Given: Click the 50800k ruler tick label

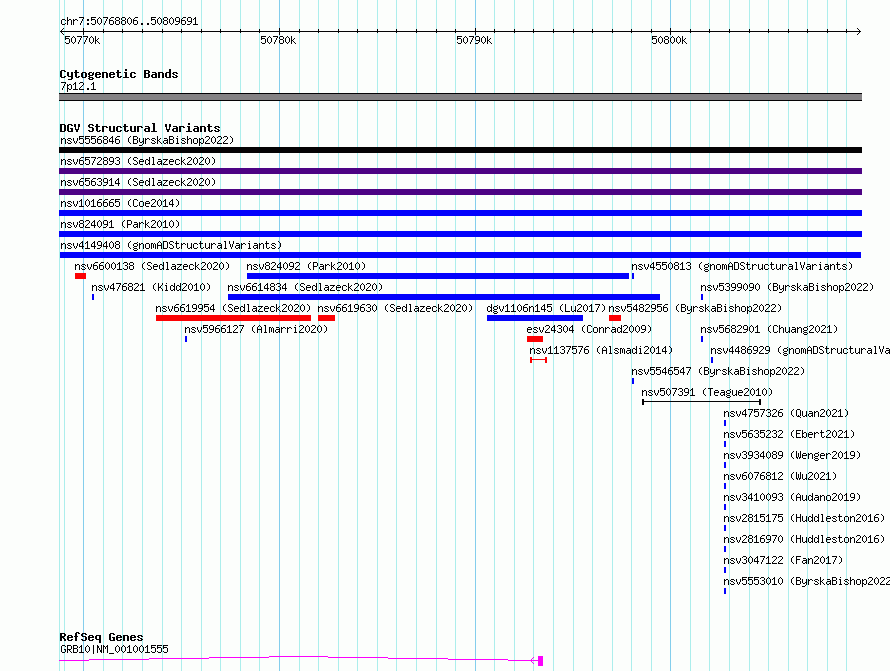Looking at the screenshot, I should tap(669, 40).
